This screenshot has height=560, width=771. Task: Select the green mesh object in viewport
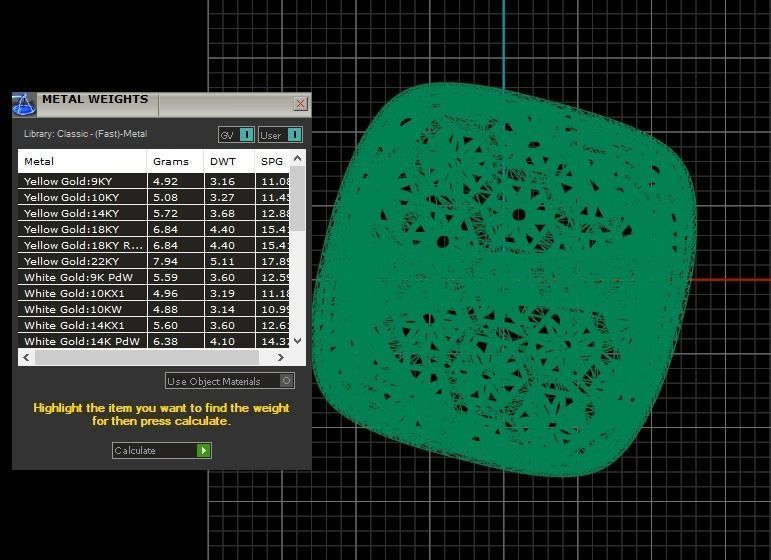[x=504, y=280]
